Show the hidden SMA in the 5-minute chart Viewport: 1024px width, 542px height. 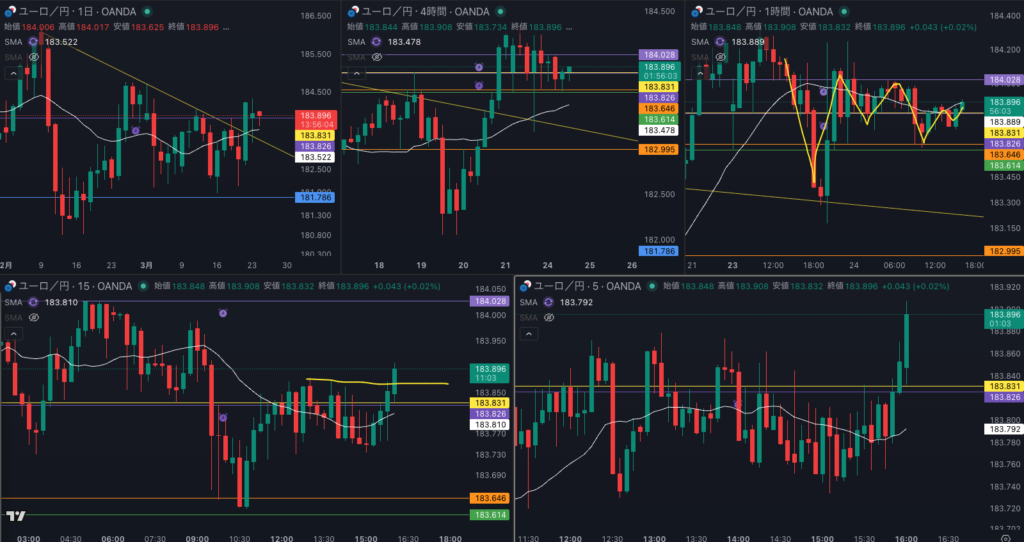pos(549,317)
